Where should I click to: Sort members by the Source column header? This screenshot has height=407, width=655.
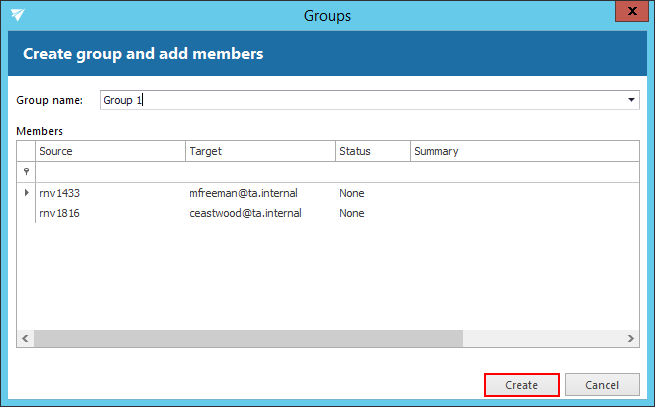tap(110, 151)
